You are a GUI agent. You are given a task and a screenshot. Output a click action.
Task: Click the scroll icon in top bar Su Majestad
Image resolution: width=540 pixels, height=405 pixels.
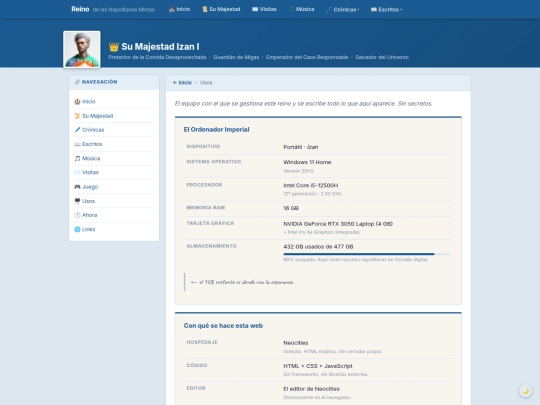[205, 9]
